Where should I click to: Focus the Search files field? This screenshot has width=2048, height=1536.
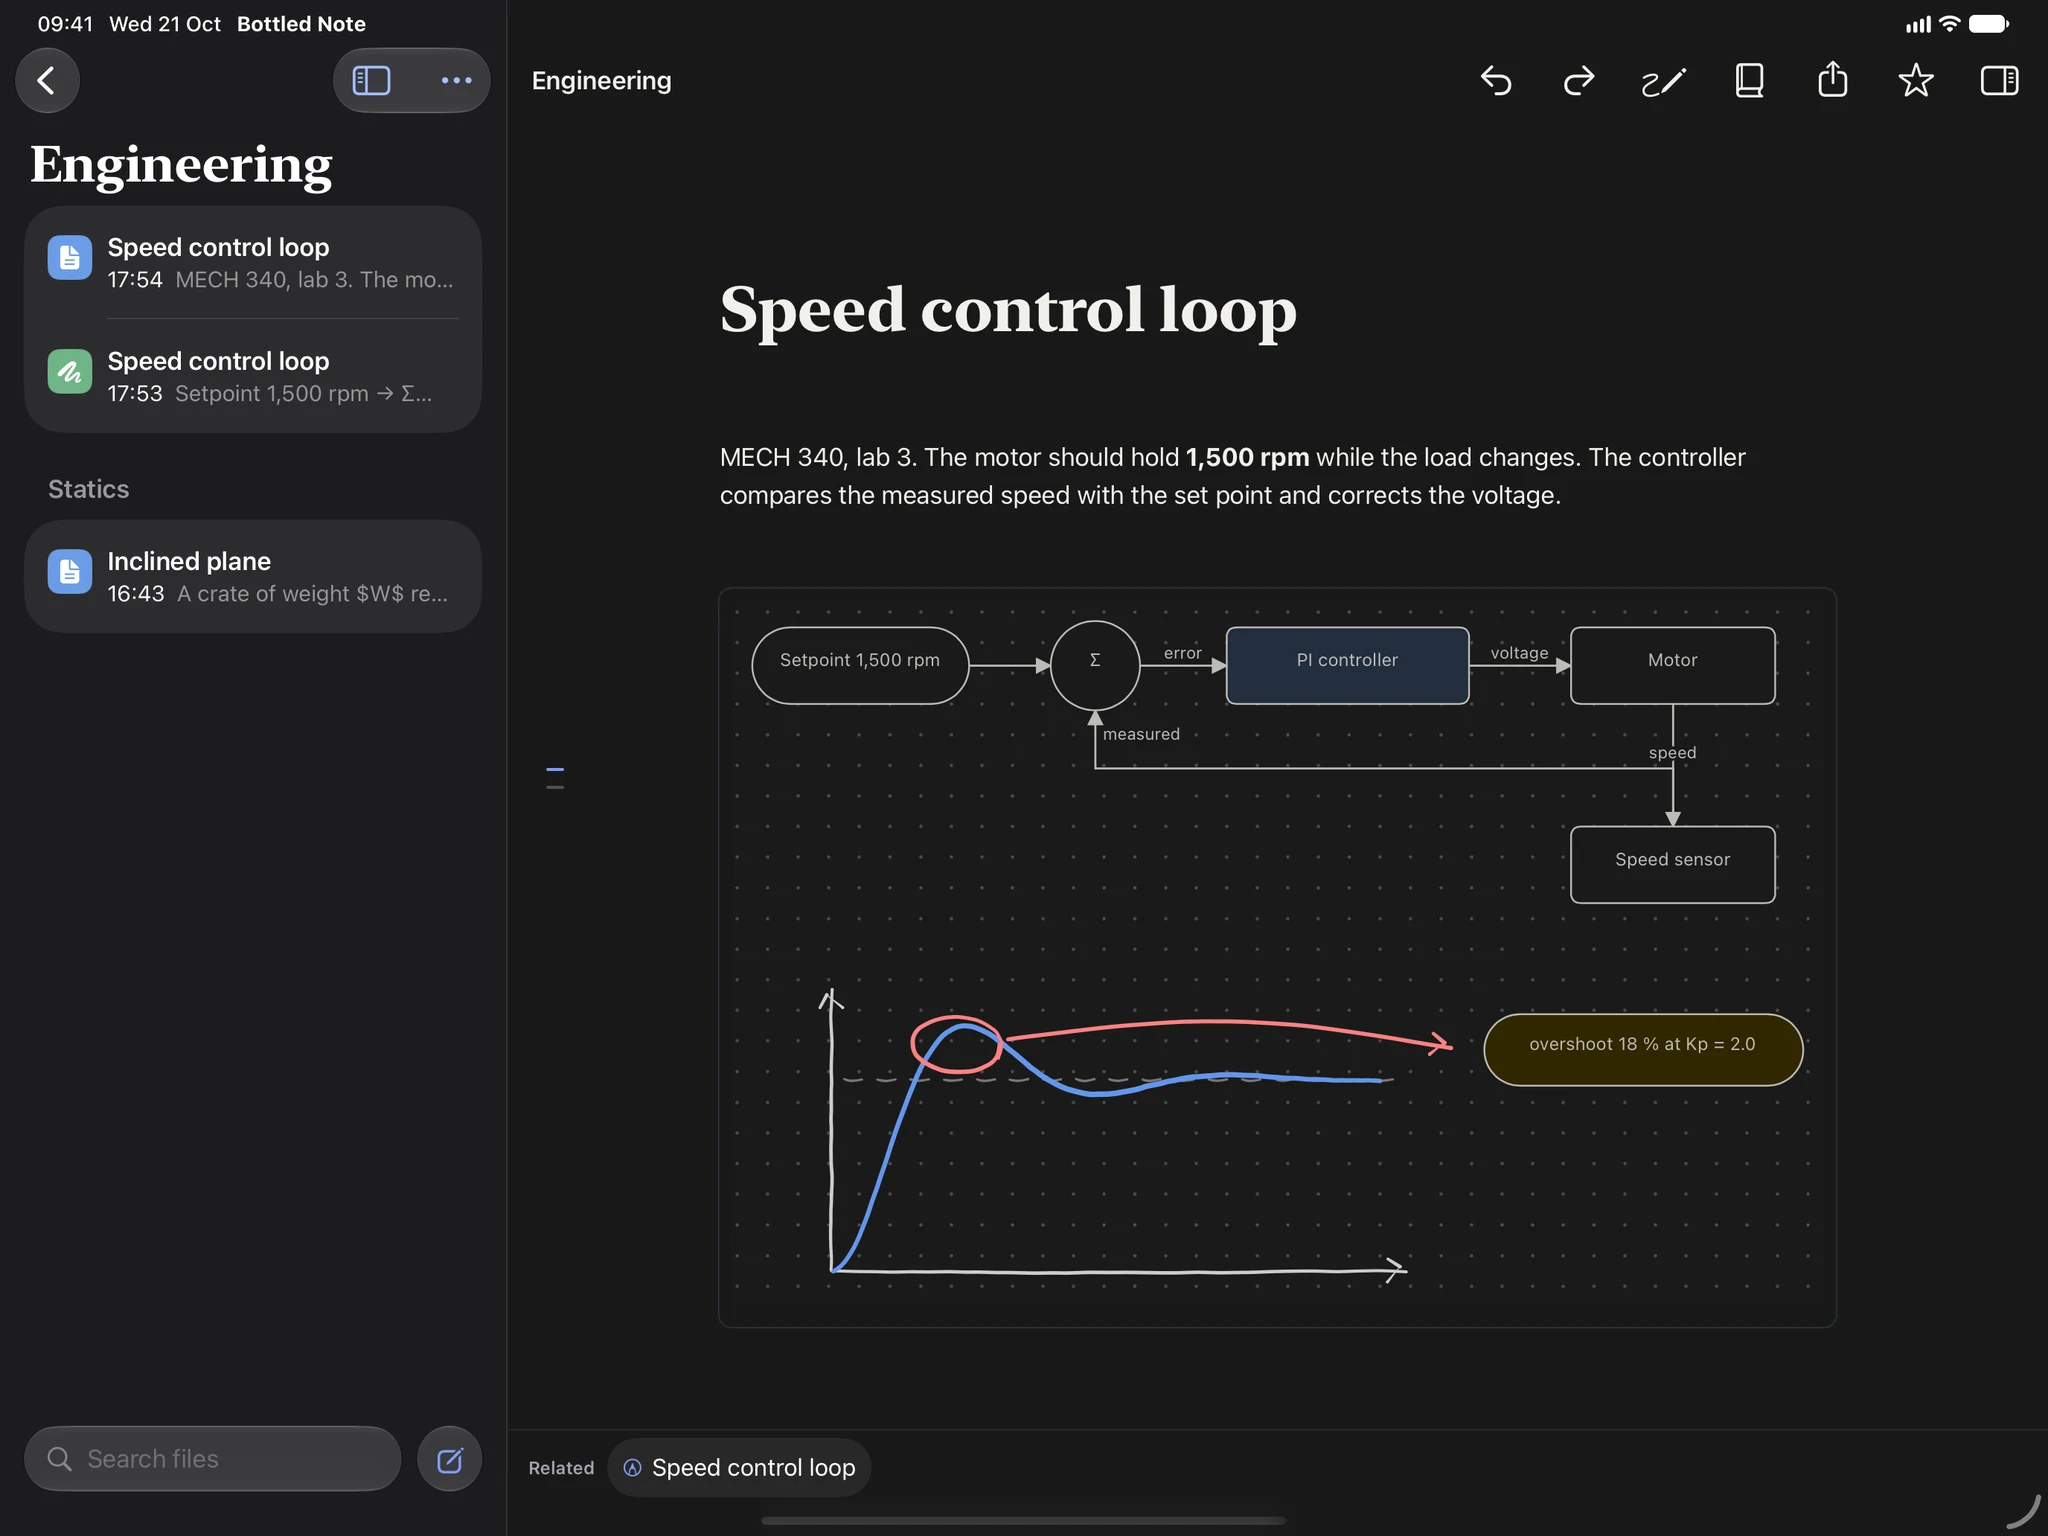click(x=213, y=1458)
